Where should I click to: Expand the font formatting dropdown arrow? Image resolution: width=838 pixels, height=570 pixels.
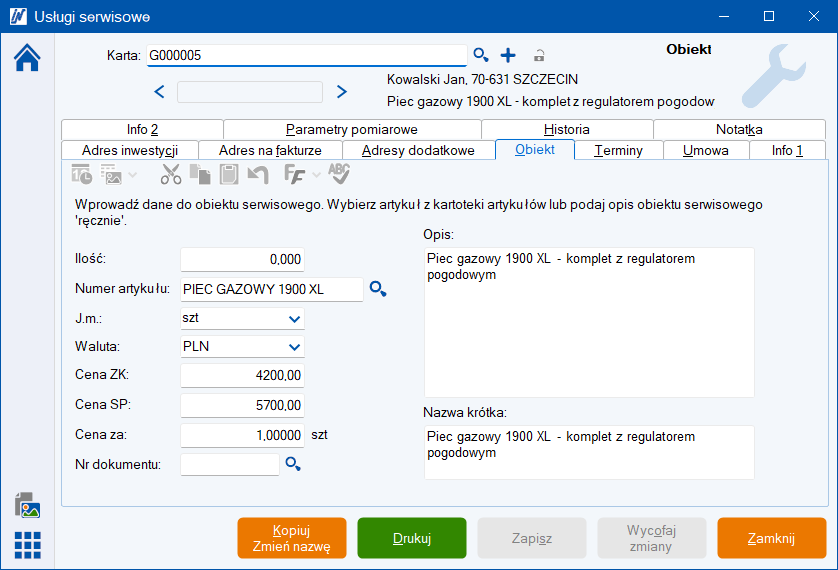pyautogui.click(x=317, y=175)
